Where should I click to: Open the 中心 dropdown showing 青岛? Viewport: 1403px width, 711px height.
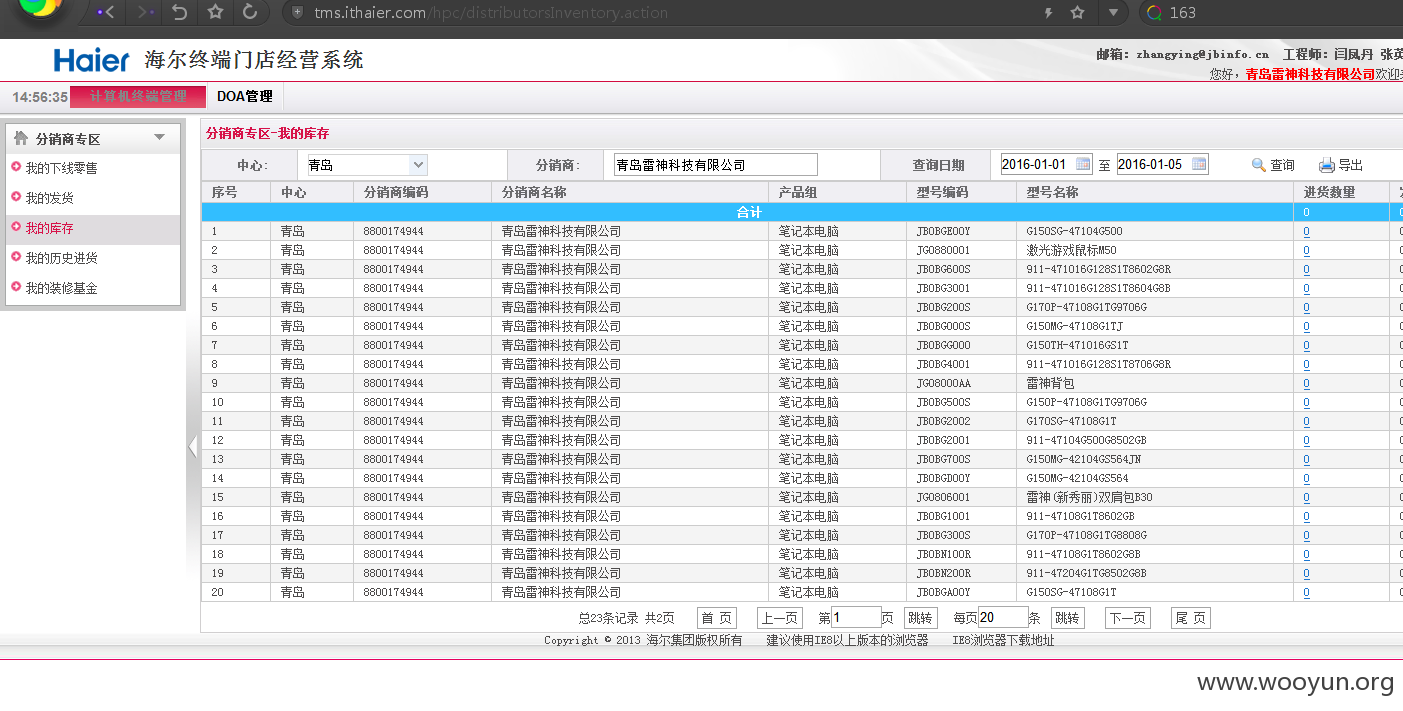[366, 165]
